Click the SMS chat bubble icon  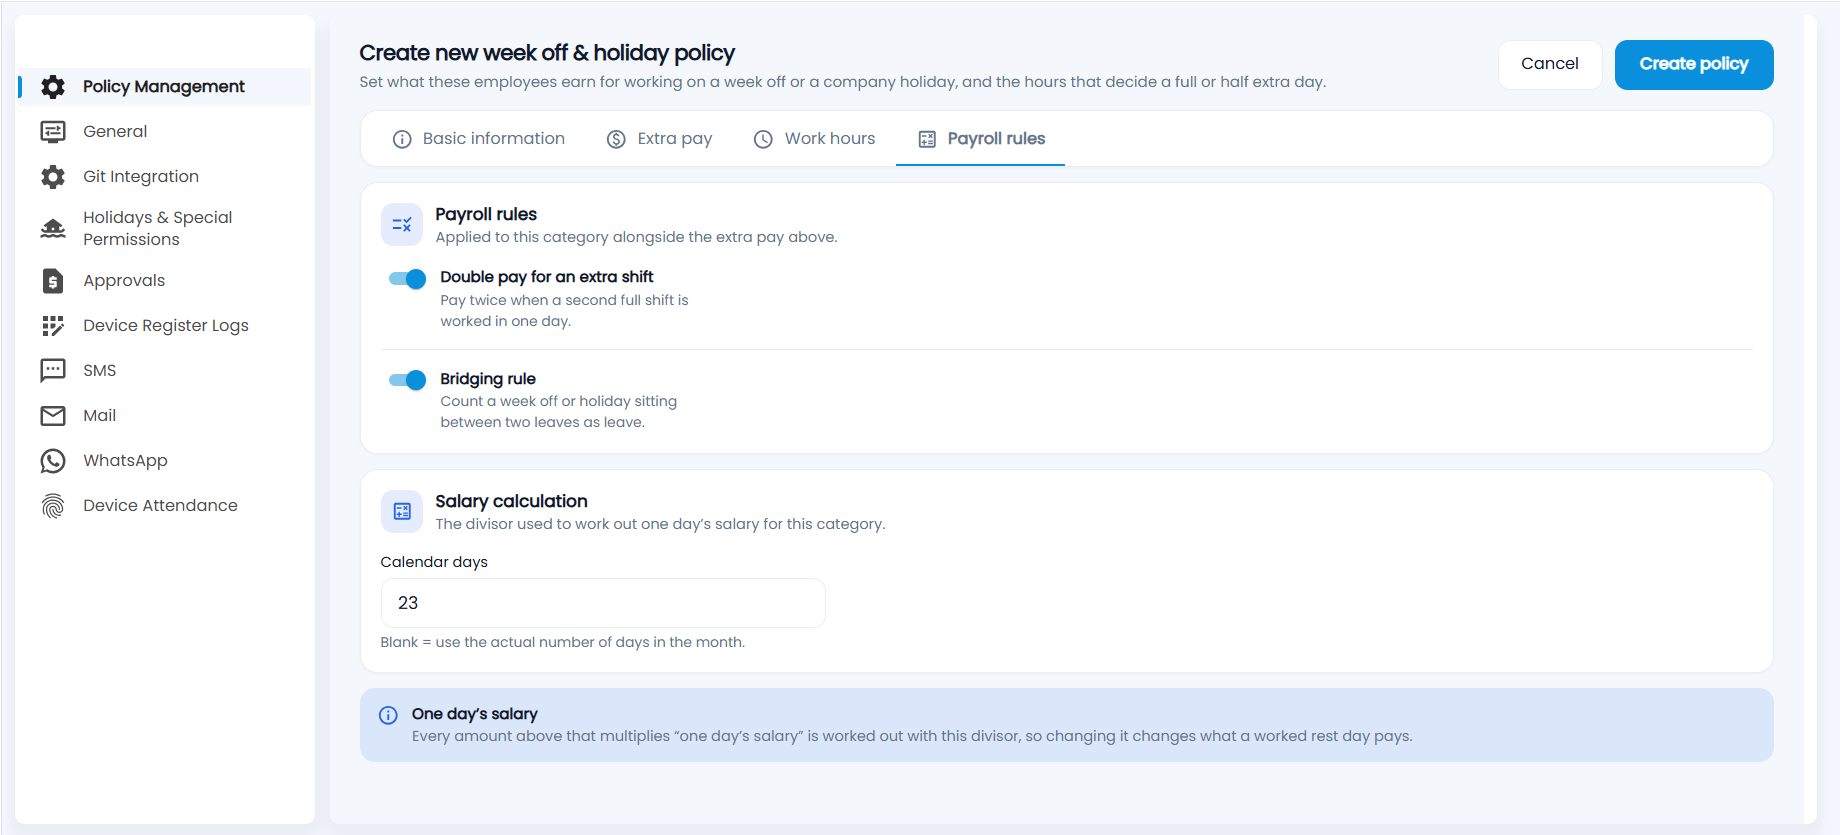53,371
